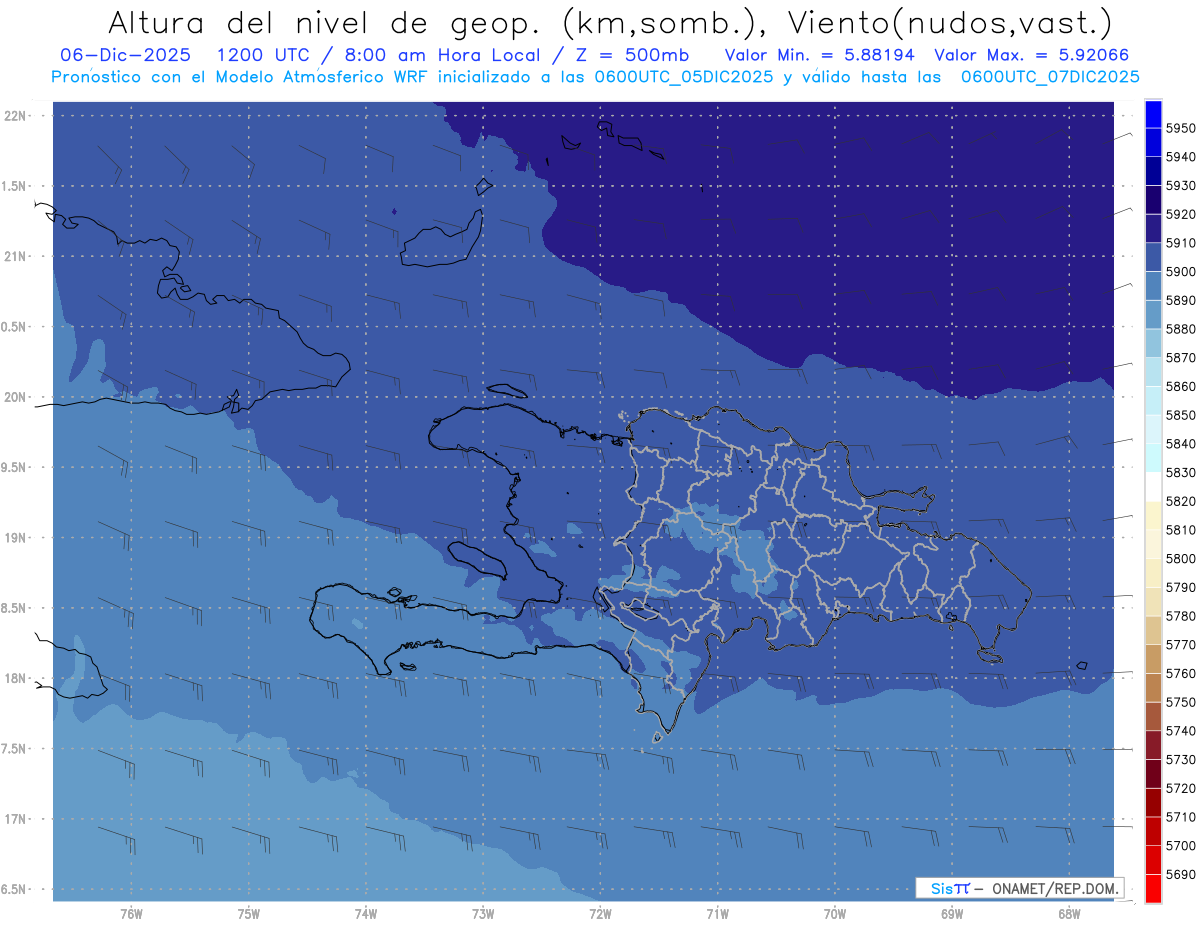This screenshot has height=927, width=1200.
Task: Pick the light blue swatch between 5880 and 5870
Action: pos(1152,343)
